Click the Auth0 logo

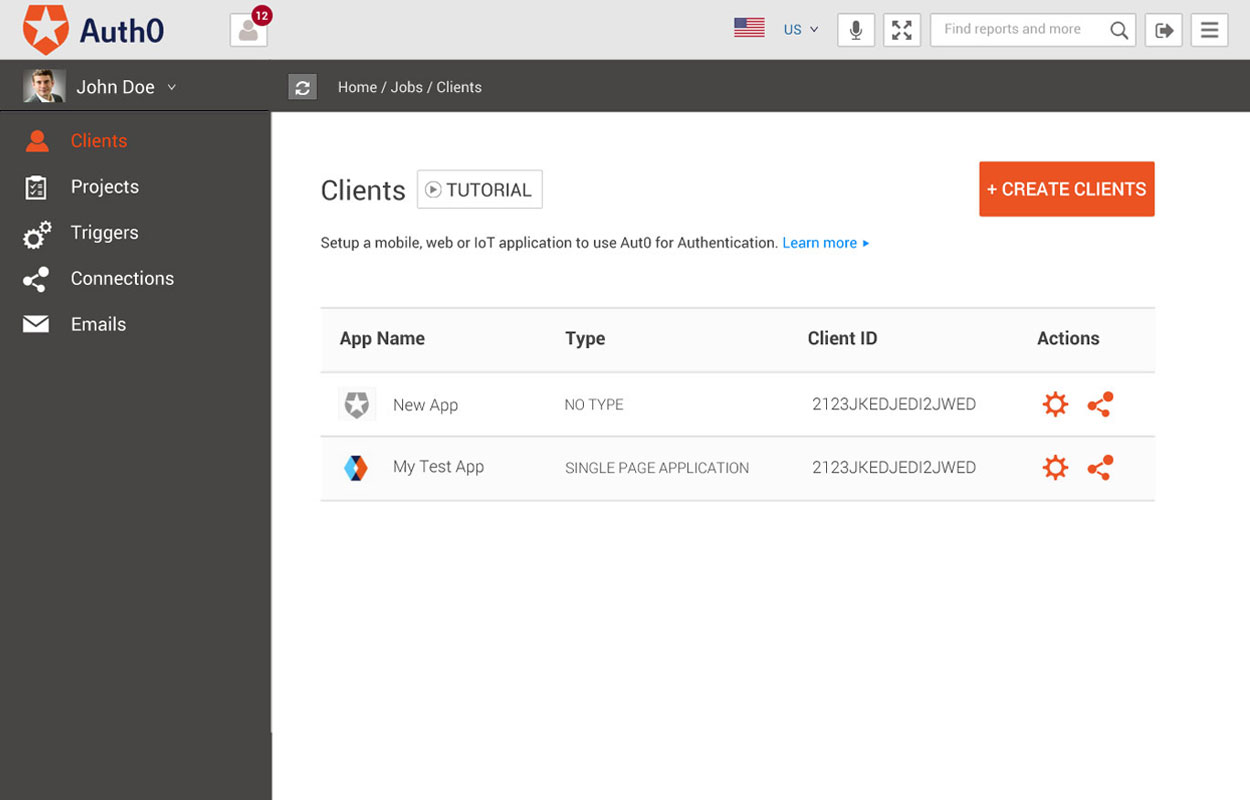[94, 29]
